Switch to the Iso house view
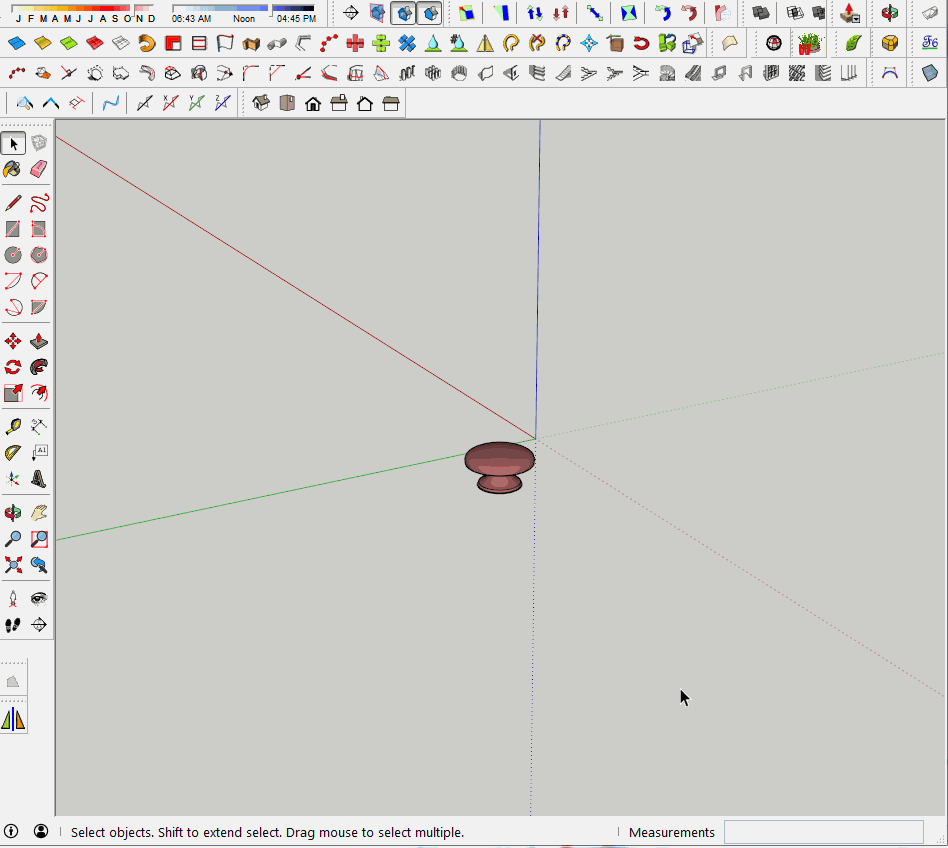 tap(261, 102)
